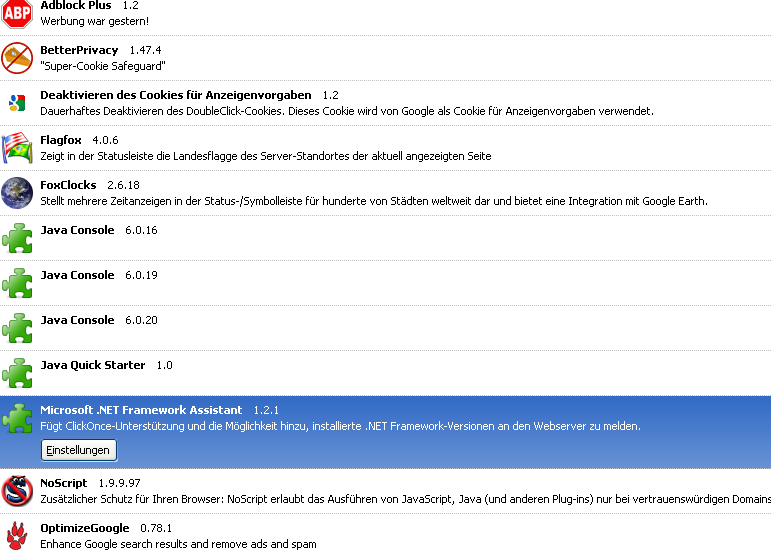Viewport: 771px width, 554px height.
Task: Click the puzzle icon for Java Console 6.0.19
Action: (17, 283)
